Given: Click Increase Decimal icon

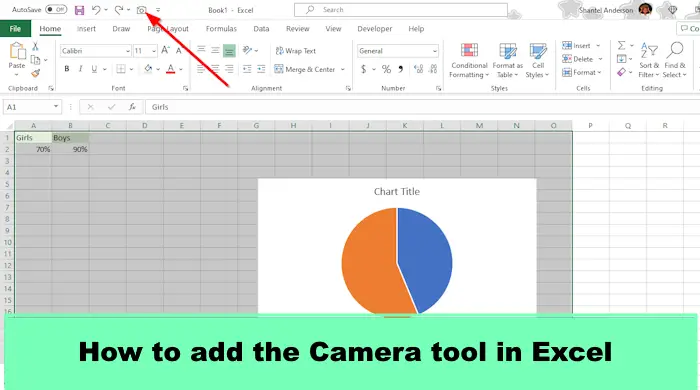Looking at the screenshot, I should tap(418, 69).
